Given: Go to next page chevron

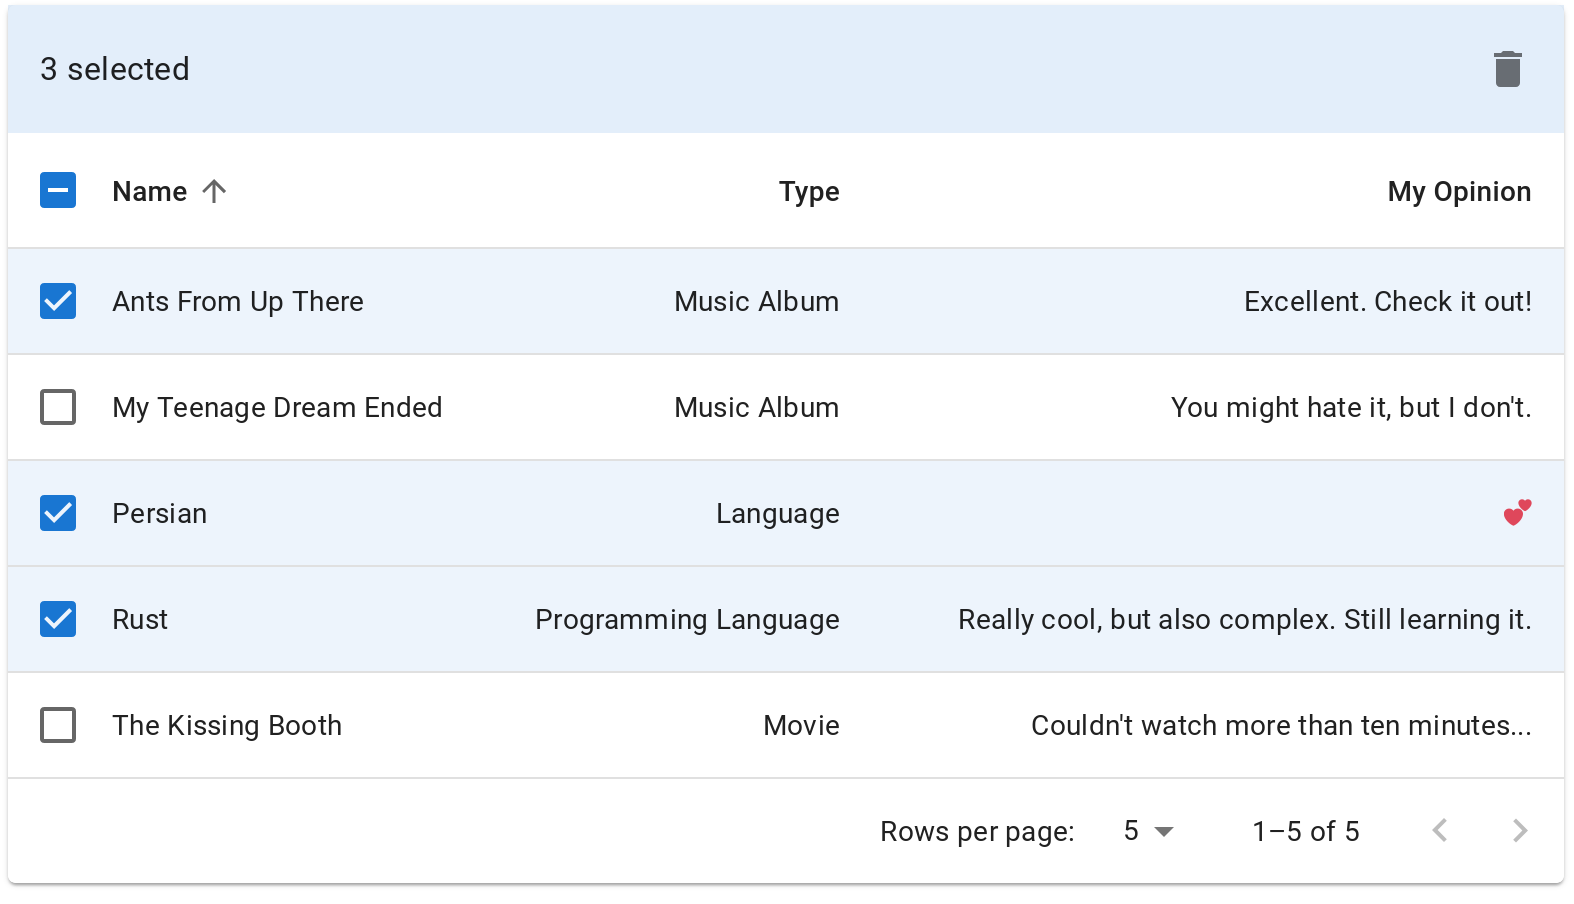Looking at the screenshot, I should 1520,830.
